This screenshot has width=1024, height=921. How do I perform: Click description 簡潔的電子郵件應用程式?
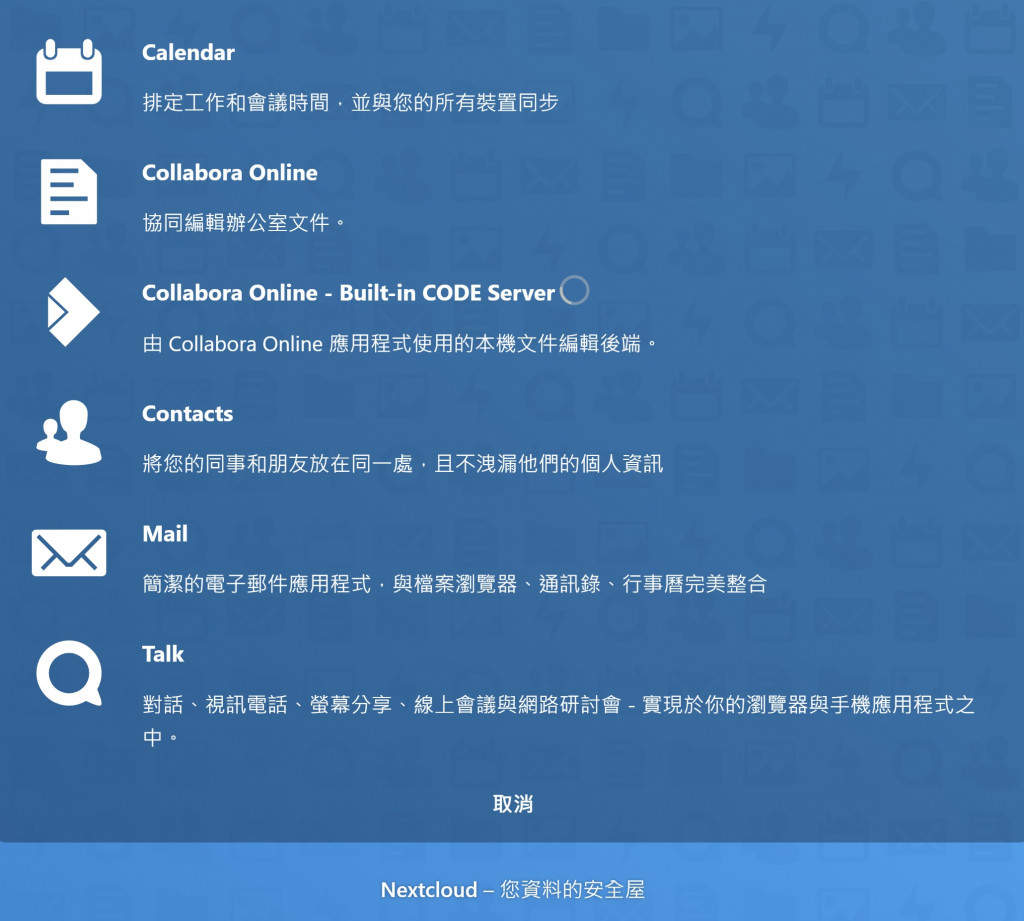coord(455,584)
